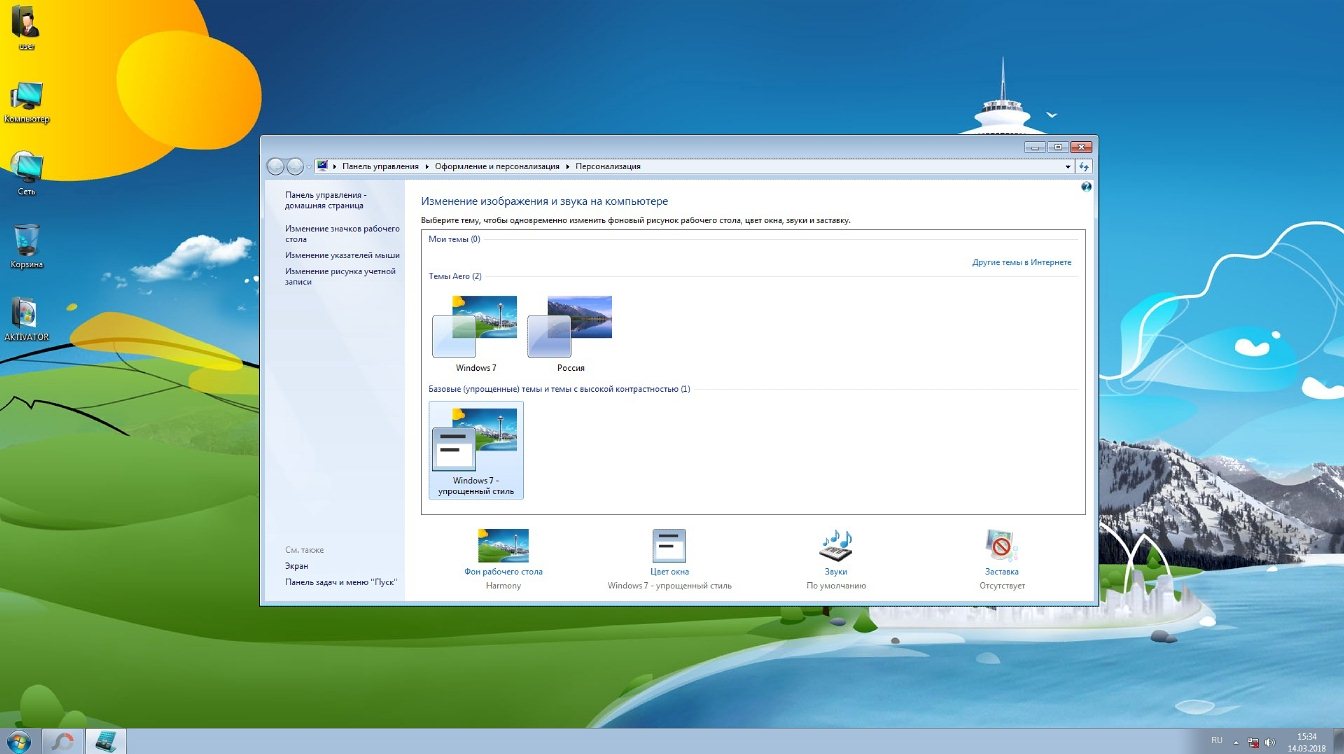This screenshot has height=754, width=1344.
Task: Click the RU language indicator
Action: (1217, 740)
